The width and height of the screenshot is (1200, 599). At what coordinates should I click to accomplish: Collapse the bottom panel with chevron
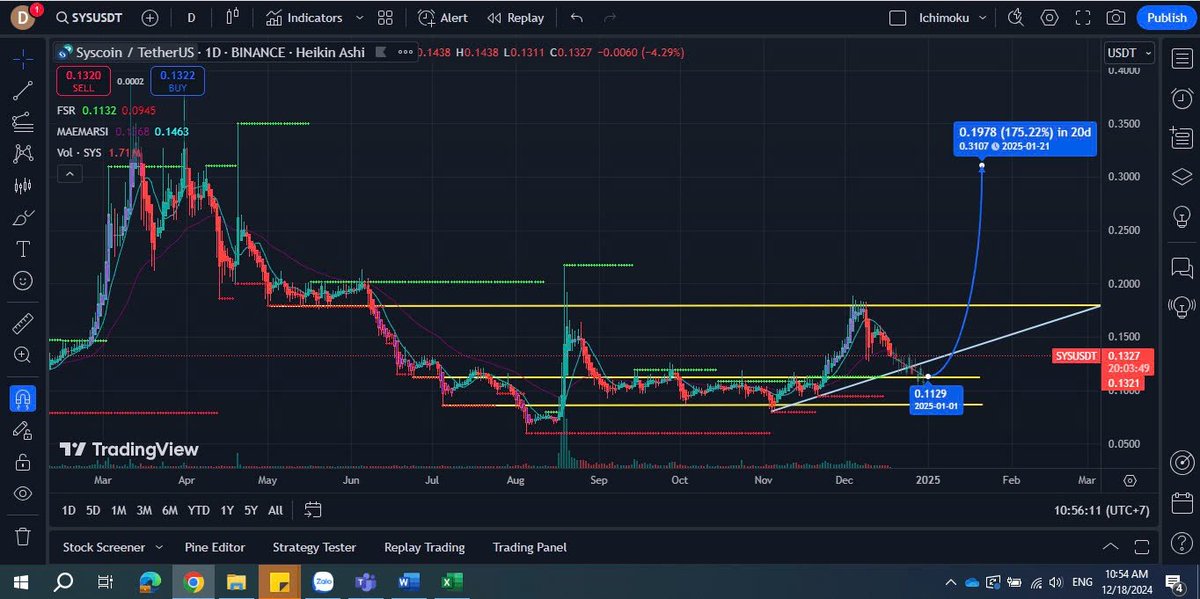point(1110,547)
